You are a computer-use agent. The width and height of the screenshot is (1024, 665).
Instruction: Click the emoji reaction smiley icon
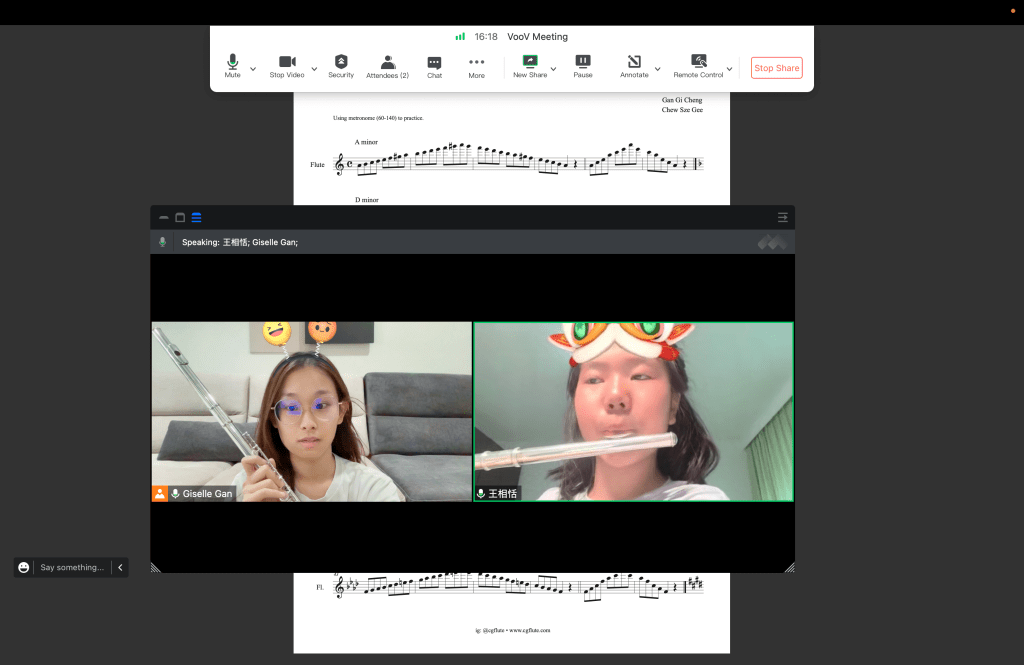tap(24, 567)
